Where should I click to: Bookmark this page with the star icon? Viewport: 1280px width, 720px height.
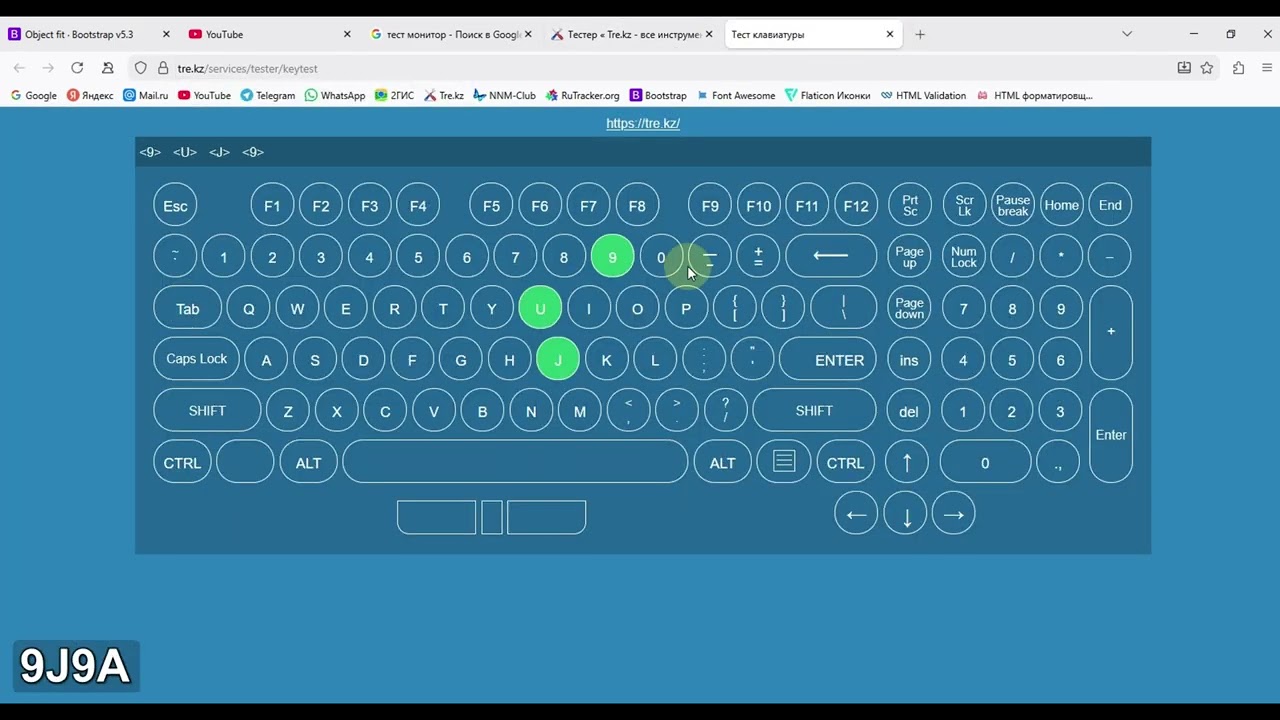(x=1207, y=68)
